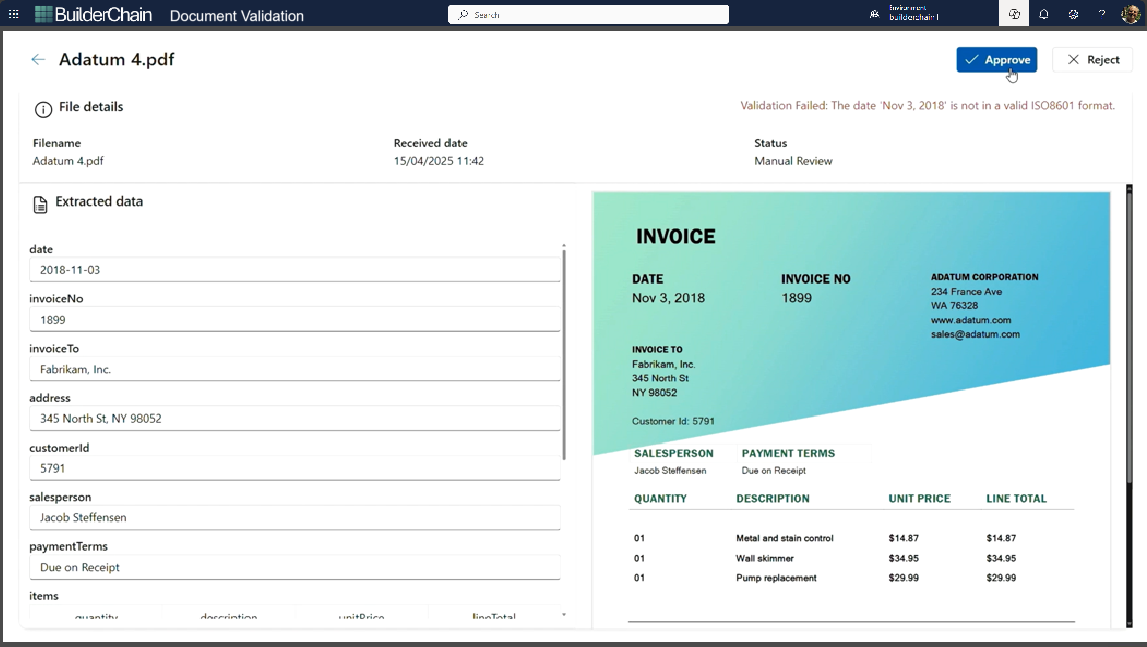Approve the Adatum 4.pdf document

click(x=996, y=60)
